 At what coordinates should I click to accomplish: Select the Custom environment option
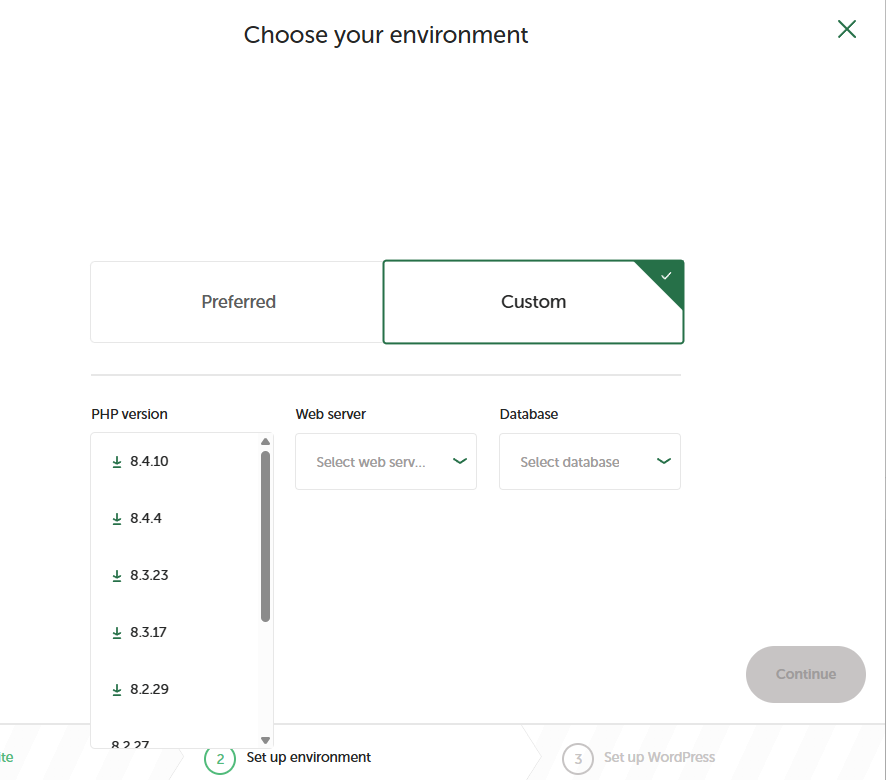pyautogui.click(x=533, y=302)
